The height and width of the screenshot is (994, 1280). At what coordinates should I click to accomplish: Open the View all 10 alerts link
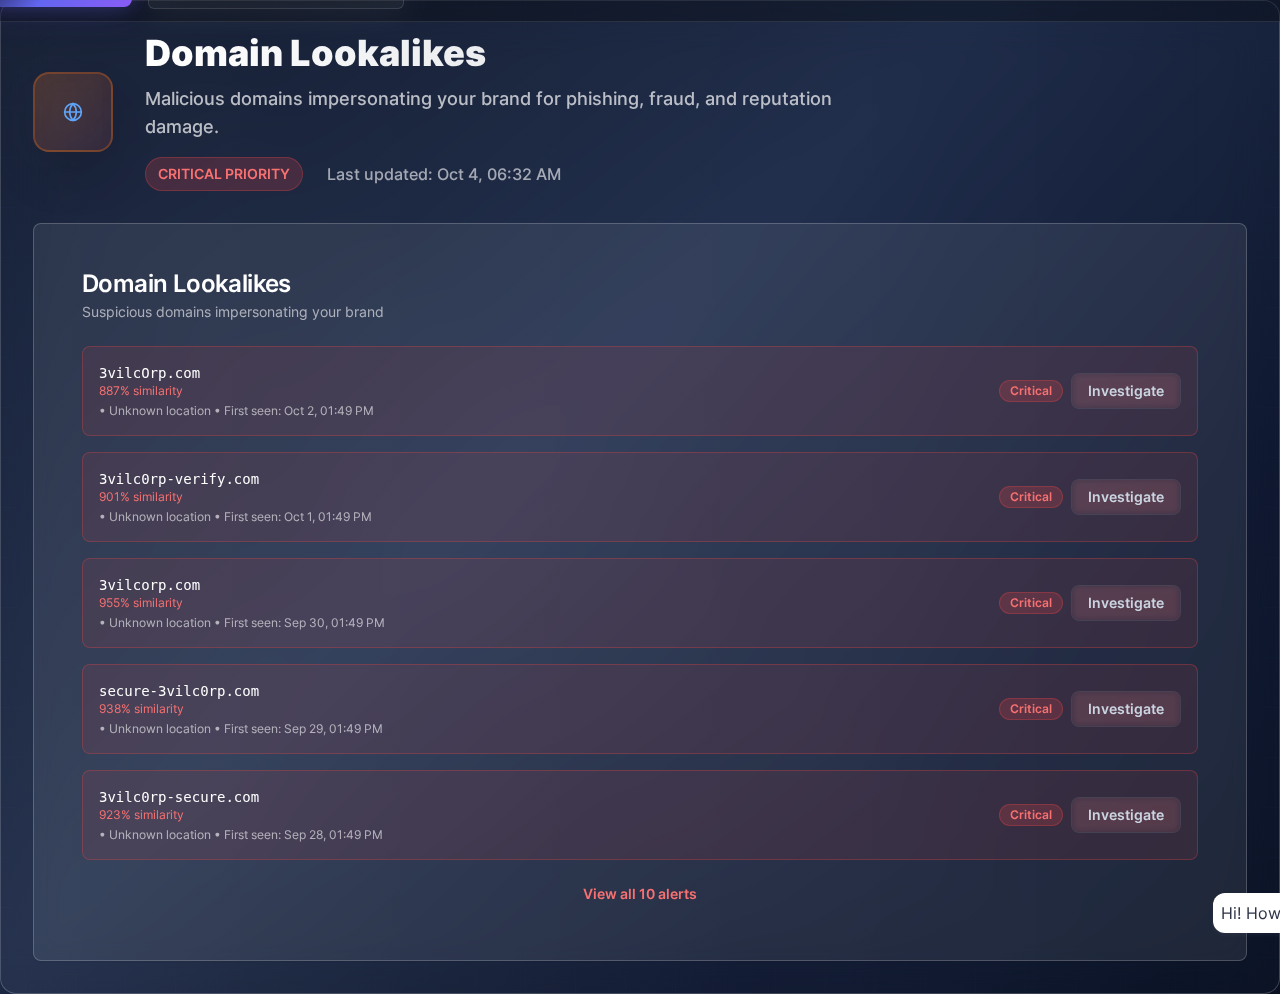(x=640, y=894)
